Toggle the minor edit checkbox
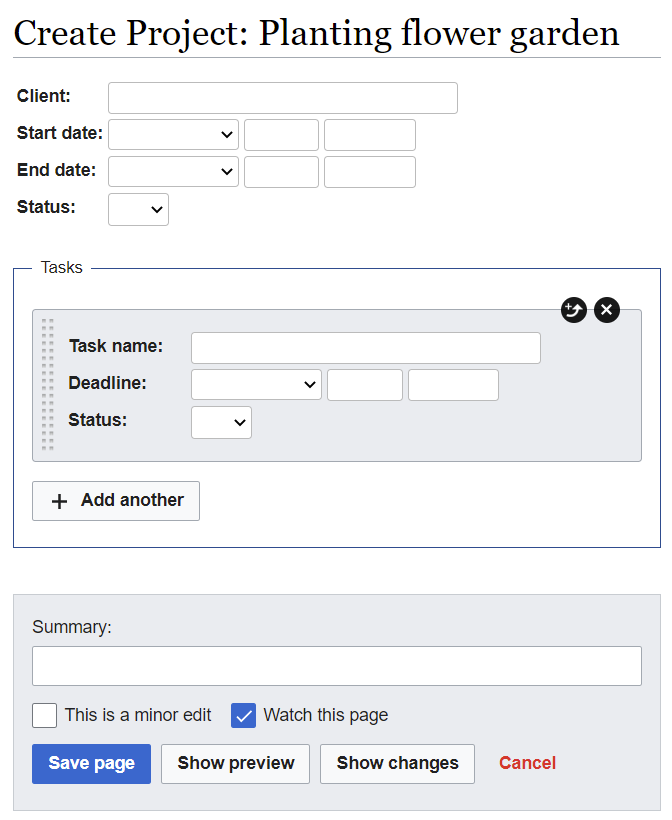This screenshot has height=820, width=672. click(44, 715)
